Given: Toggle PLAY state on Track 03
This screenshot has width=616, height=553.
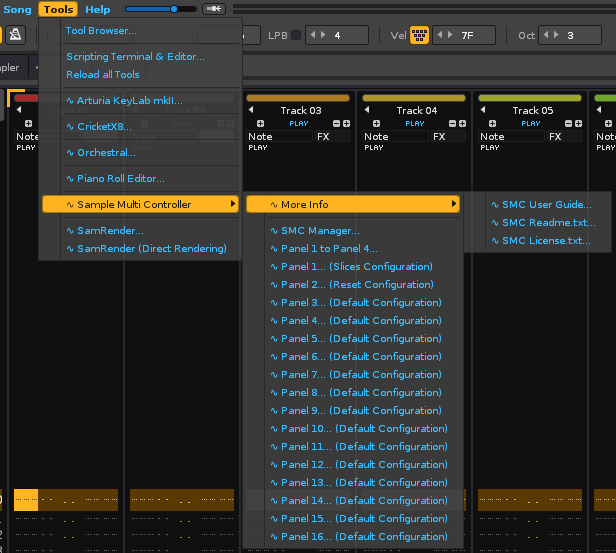Looking at the screenshot, I should click(299, 123).
